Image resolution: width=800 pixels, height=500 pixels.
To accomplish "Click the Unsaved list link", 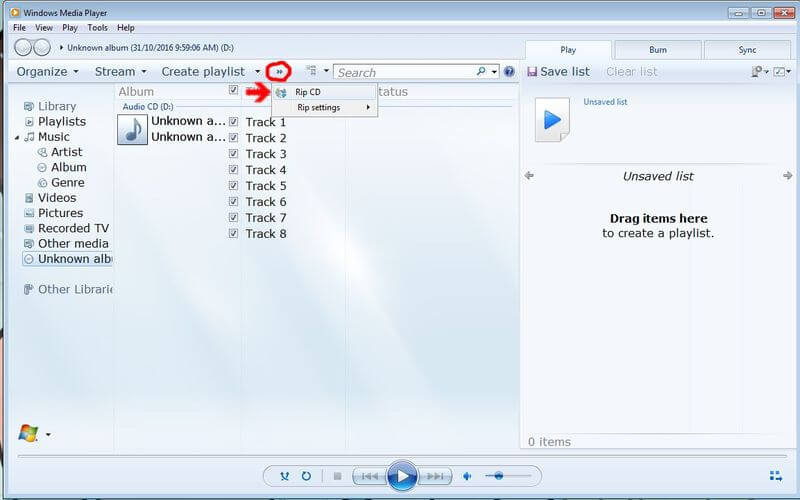I will click(605, 102).
